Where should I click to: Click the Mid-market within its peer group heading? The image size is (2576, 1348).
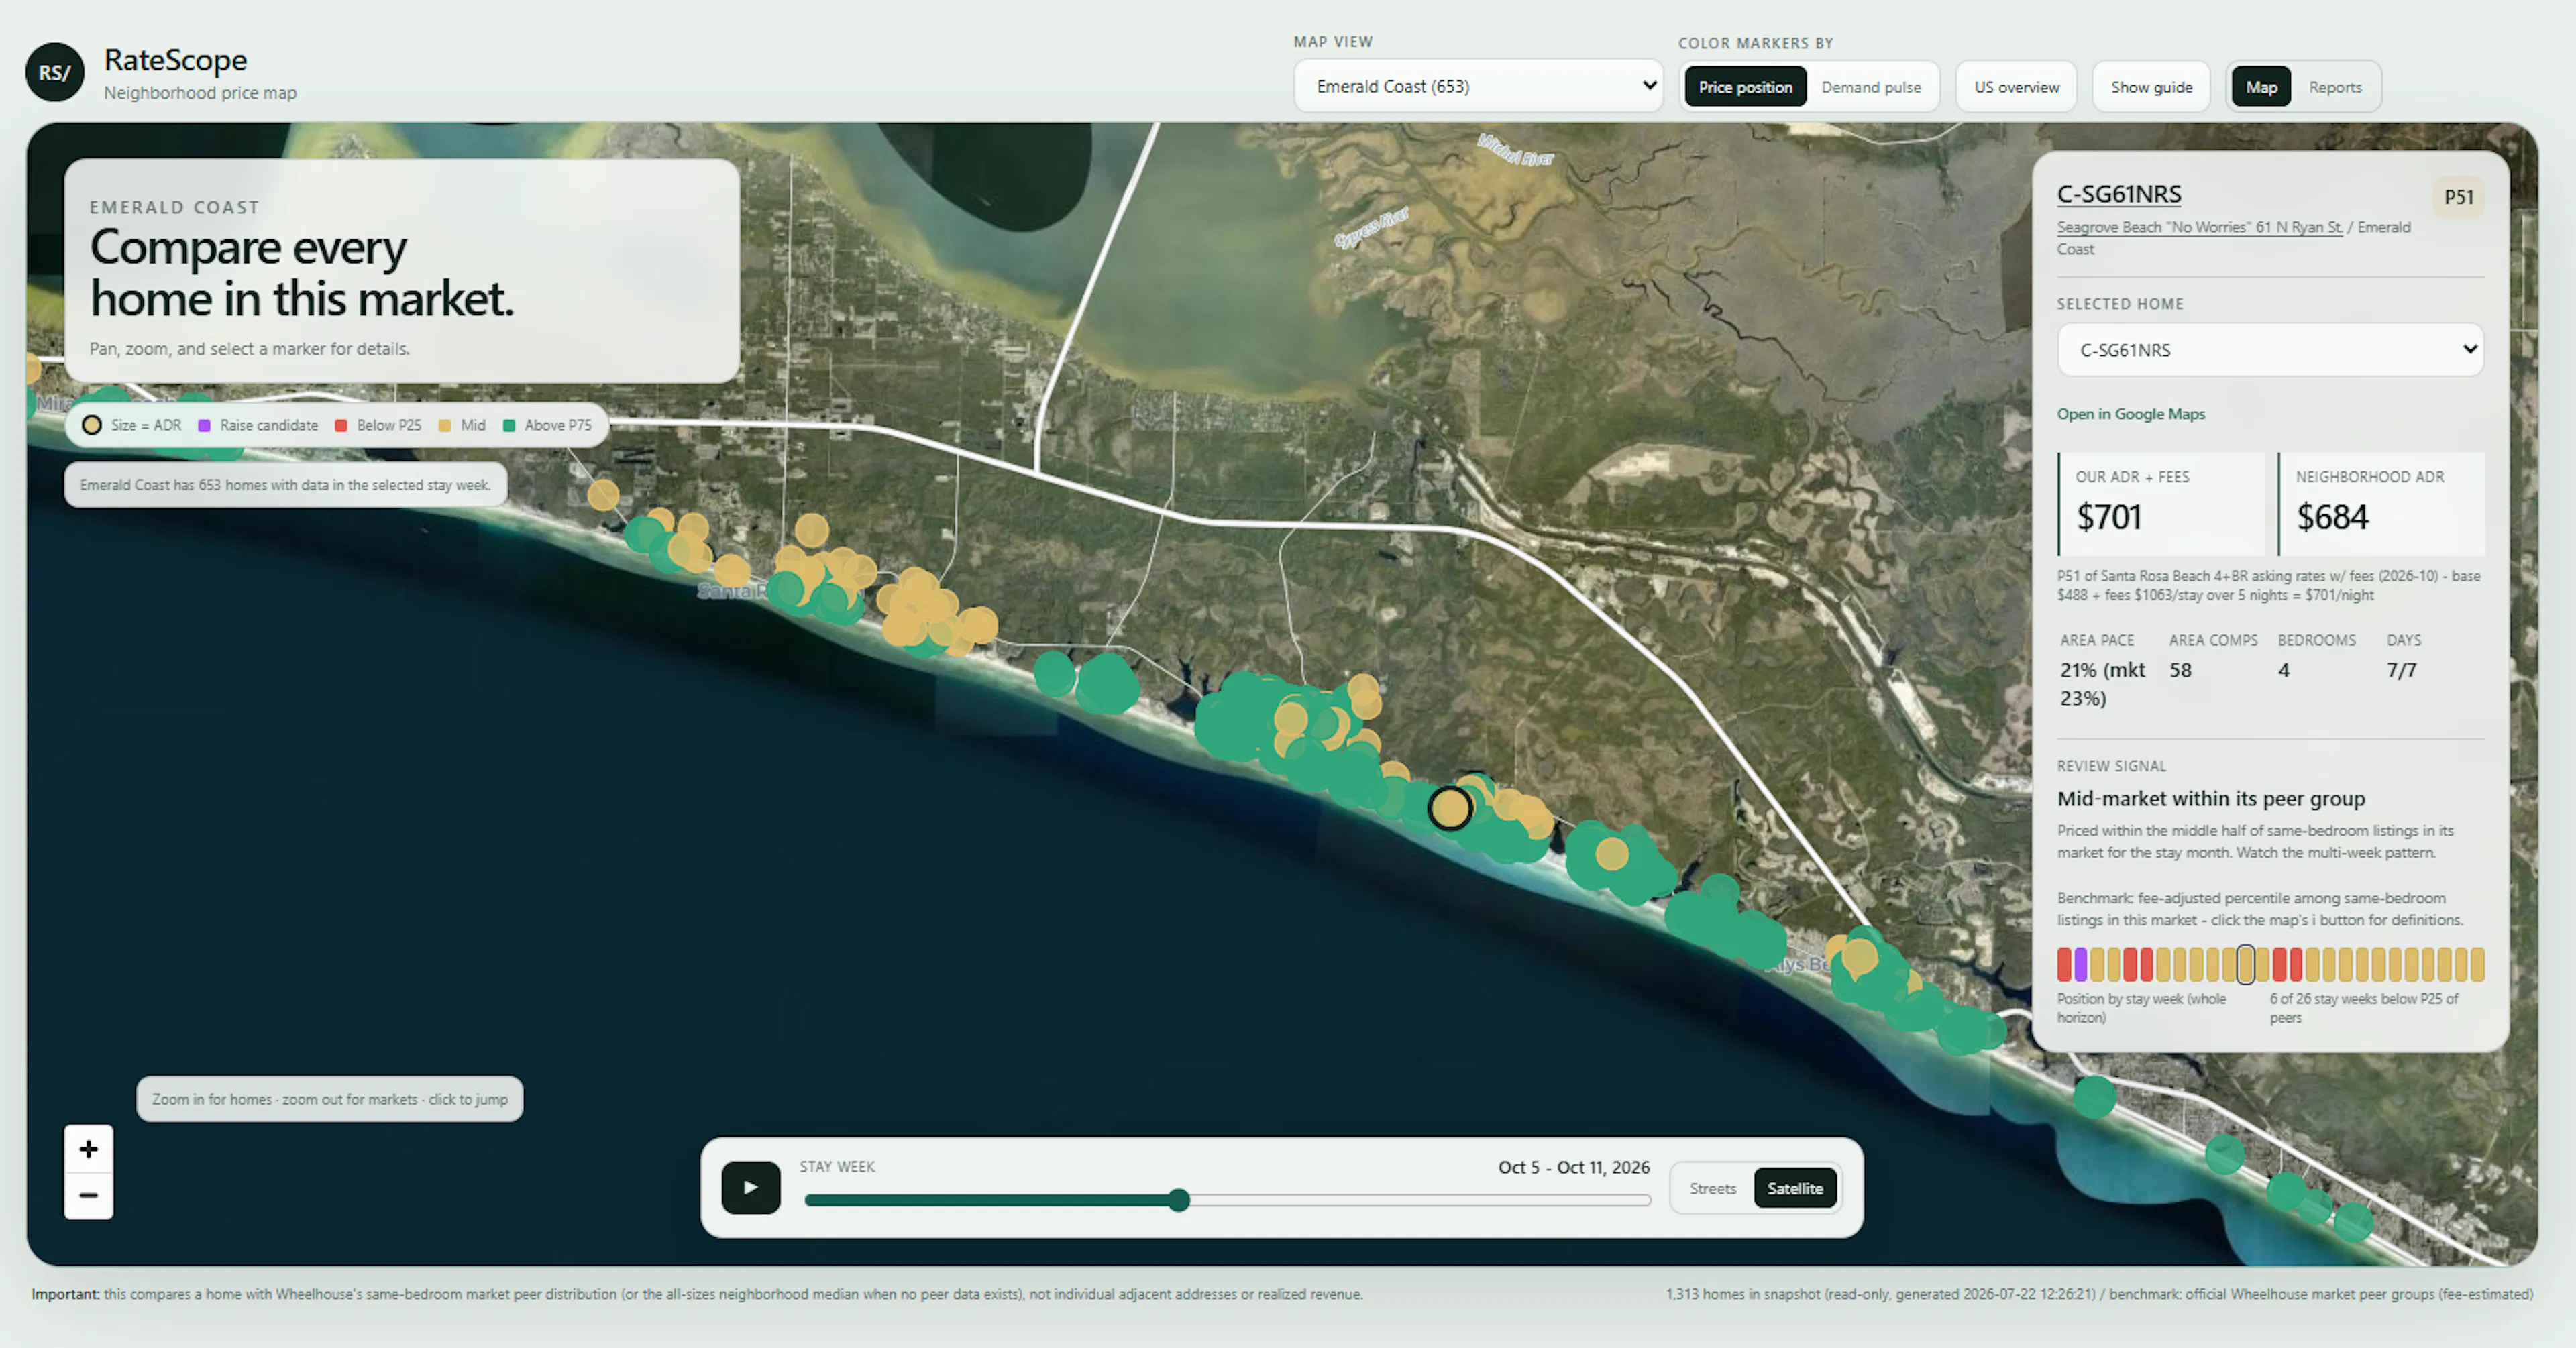tap(2211, 799)
